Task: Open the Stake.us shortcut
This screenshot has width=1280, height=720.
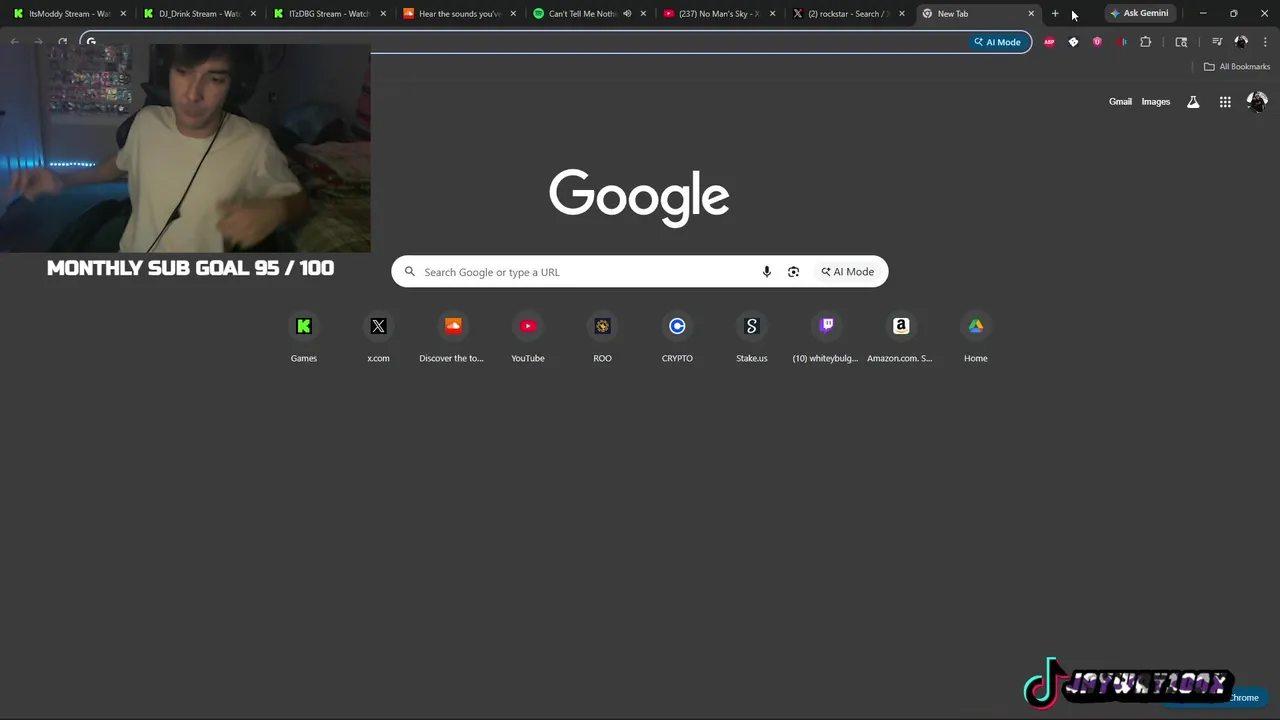Action: click(752, 338)
